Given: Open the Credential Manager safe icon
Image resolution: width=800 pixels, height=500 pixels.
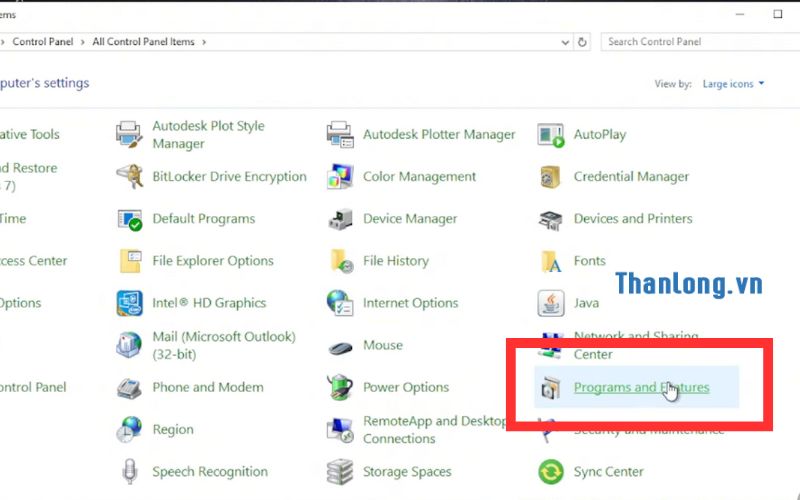Looking at the screenshot, I should (x=551, y=177).
